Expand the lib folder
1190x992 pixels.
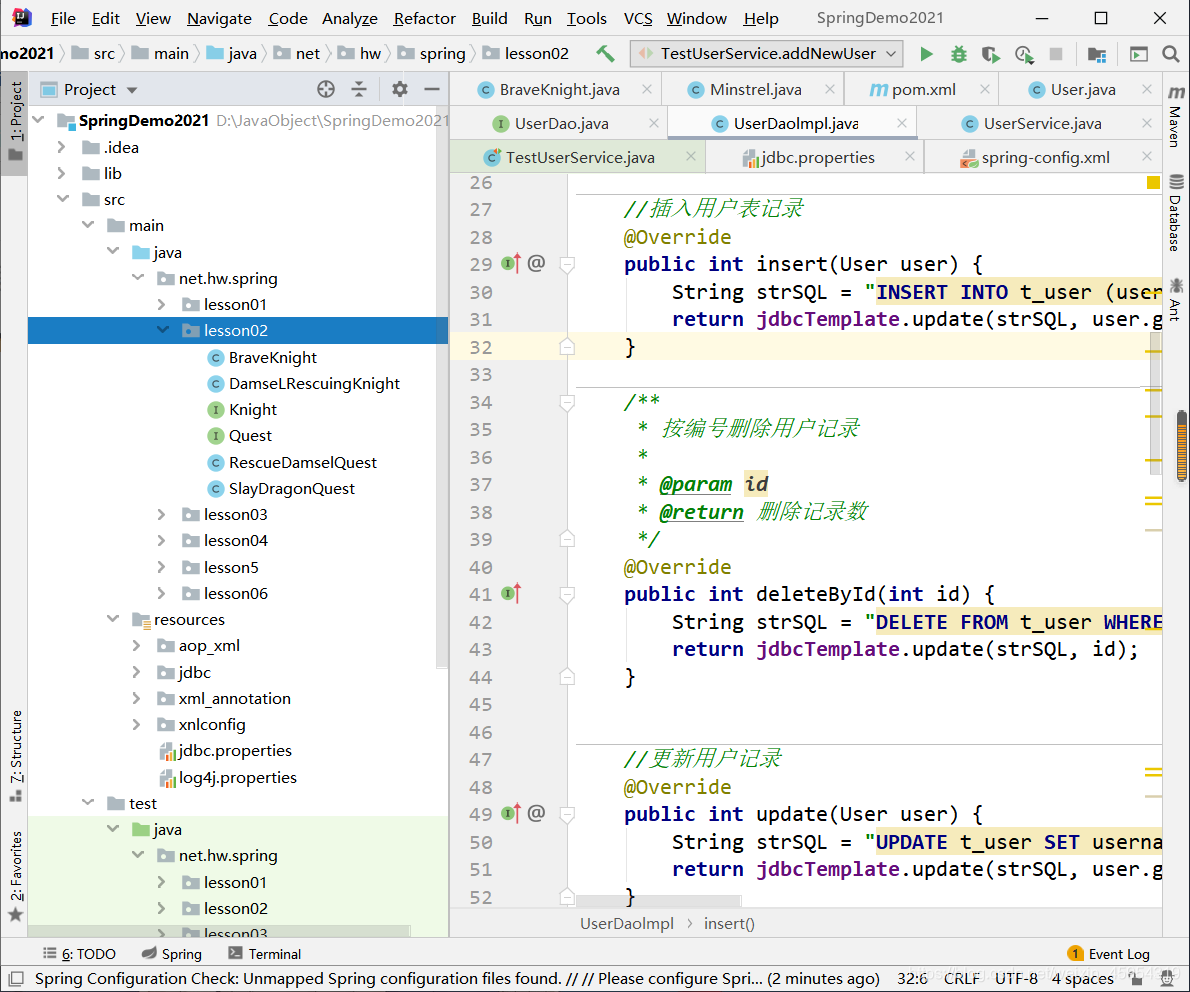pos(61,173)
